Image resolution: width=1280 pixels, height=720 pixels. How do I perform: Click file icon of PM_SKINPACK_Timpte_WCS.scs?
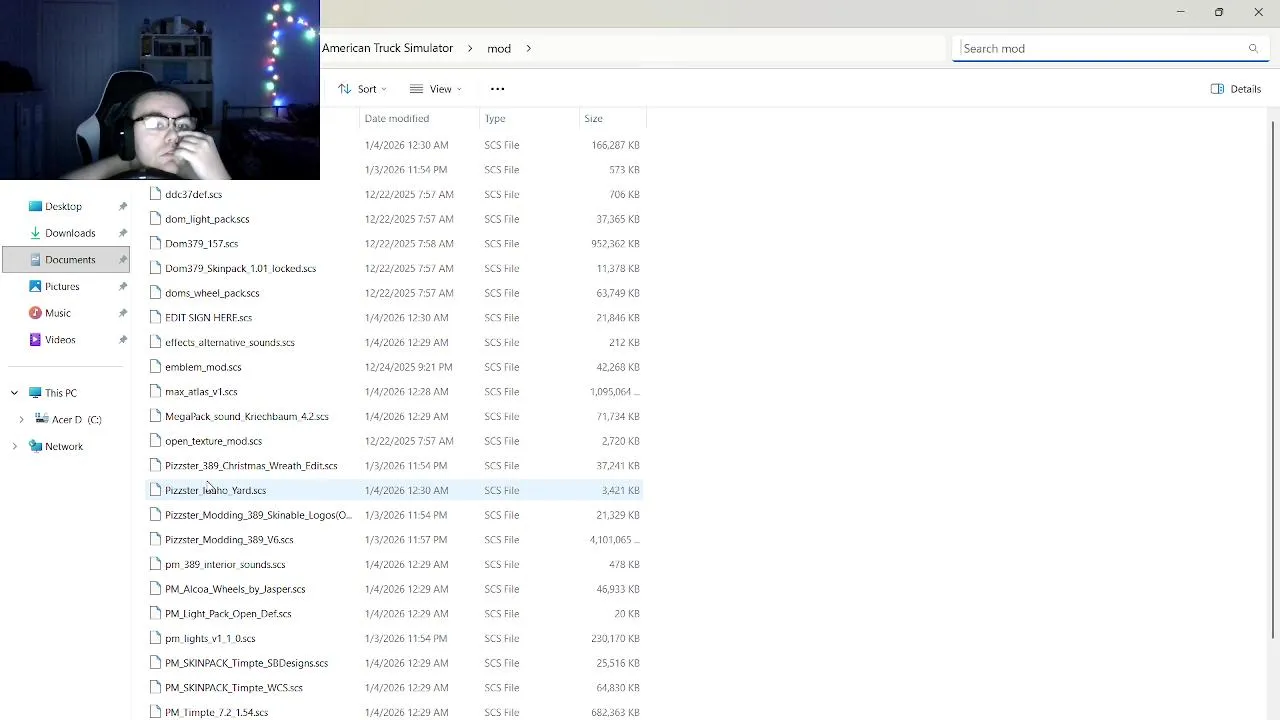point(155,688)
